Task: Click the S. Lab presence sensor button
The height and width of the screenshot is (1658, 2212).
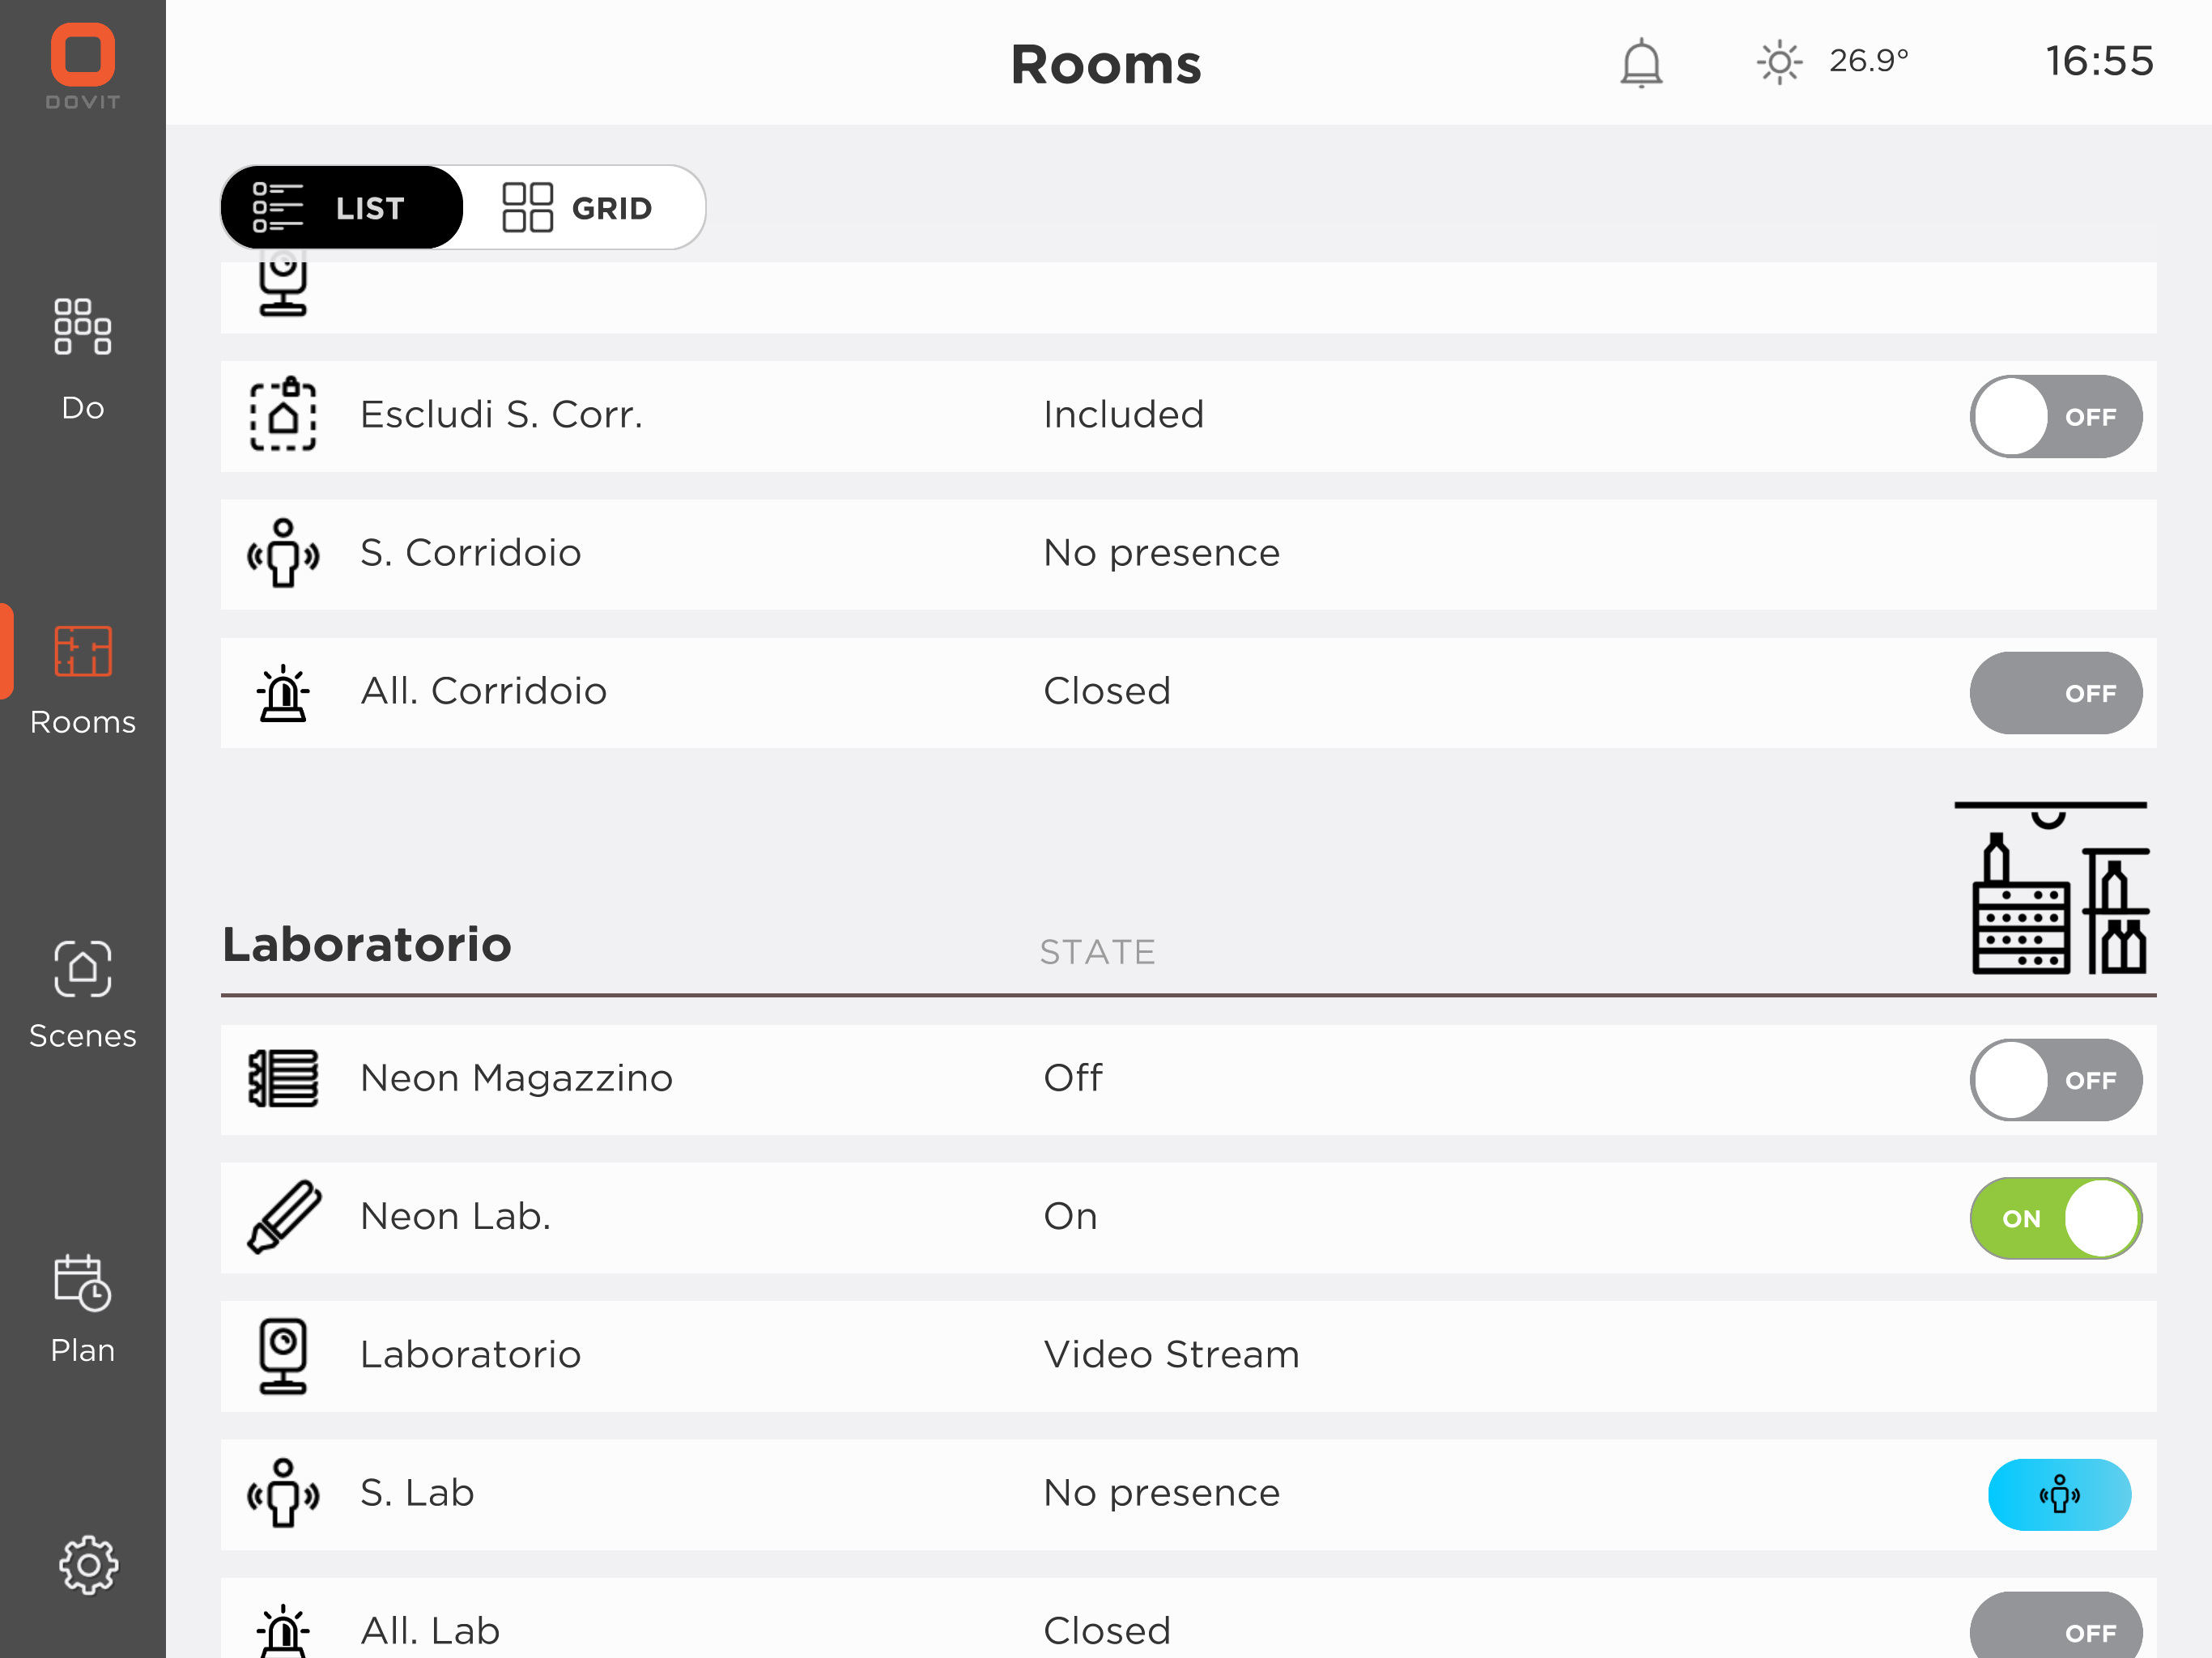Action: point(2058,1494)
